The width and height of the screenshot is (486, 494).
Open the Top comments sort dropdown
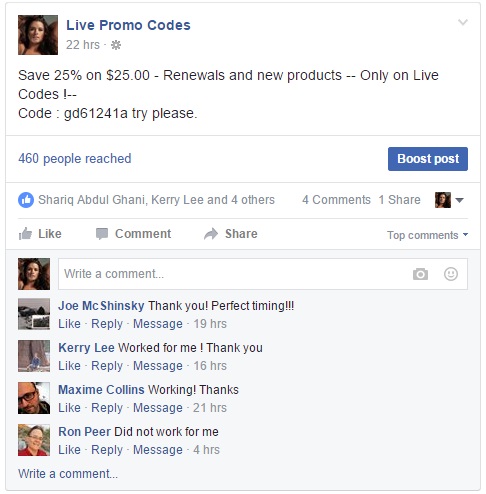(427, 235)
